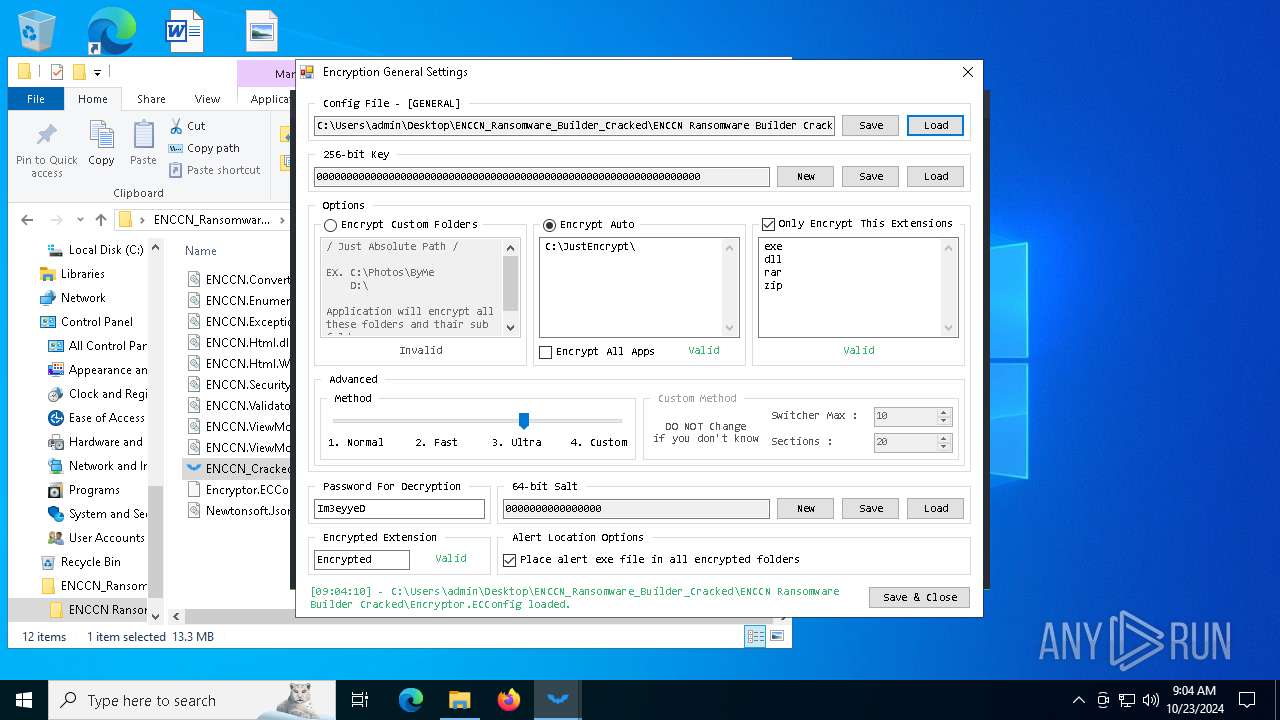The width and height of the screenshot is (1280, 720).
Task: Select Control Panel in the navigation tree
Action: 97,322
